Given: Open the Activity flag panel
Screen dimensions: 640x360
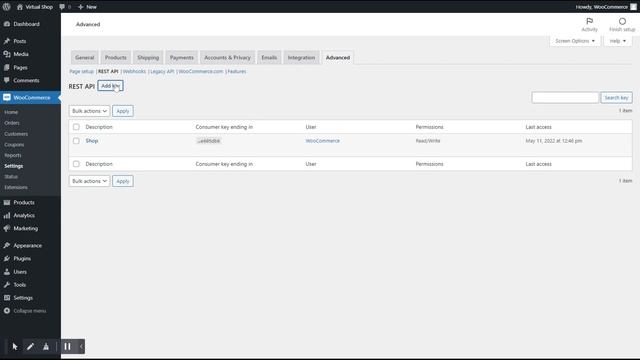Looking at the screenshot, I should click(589, 24).
